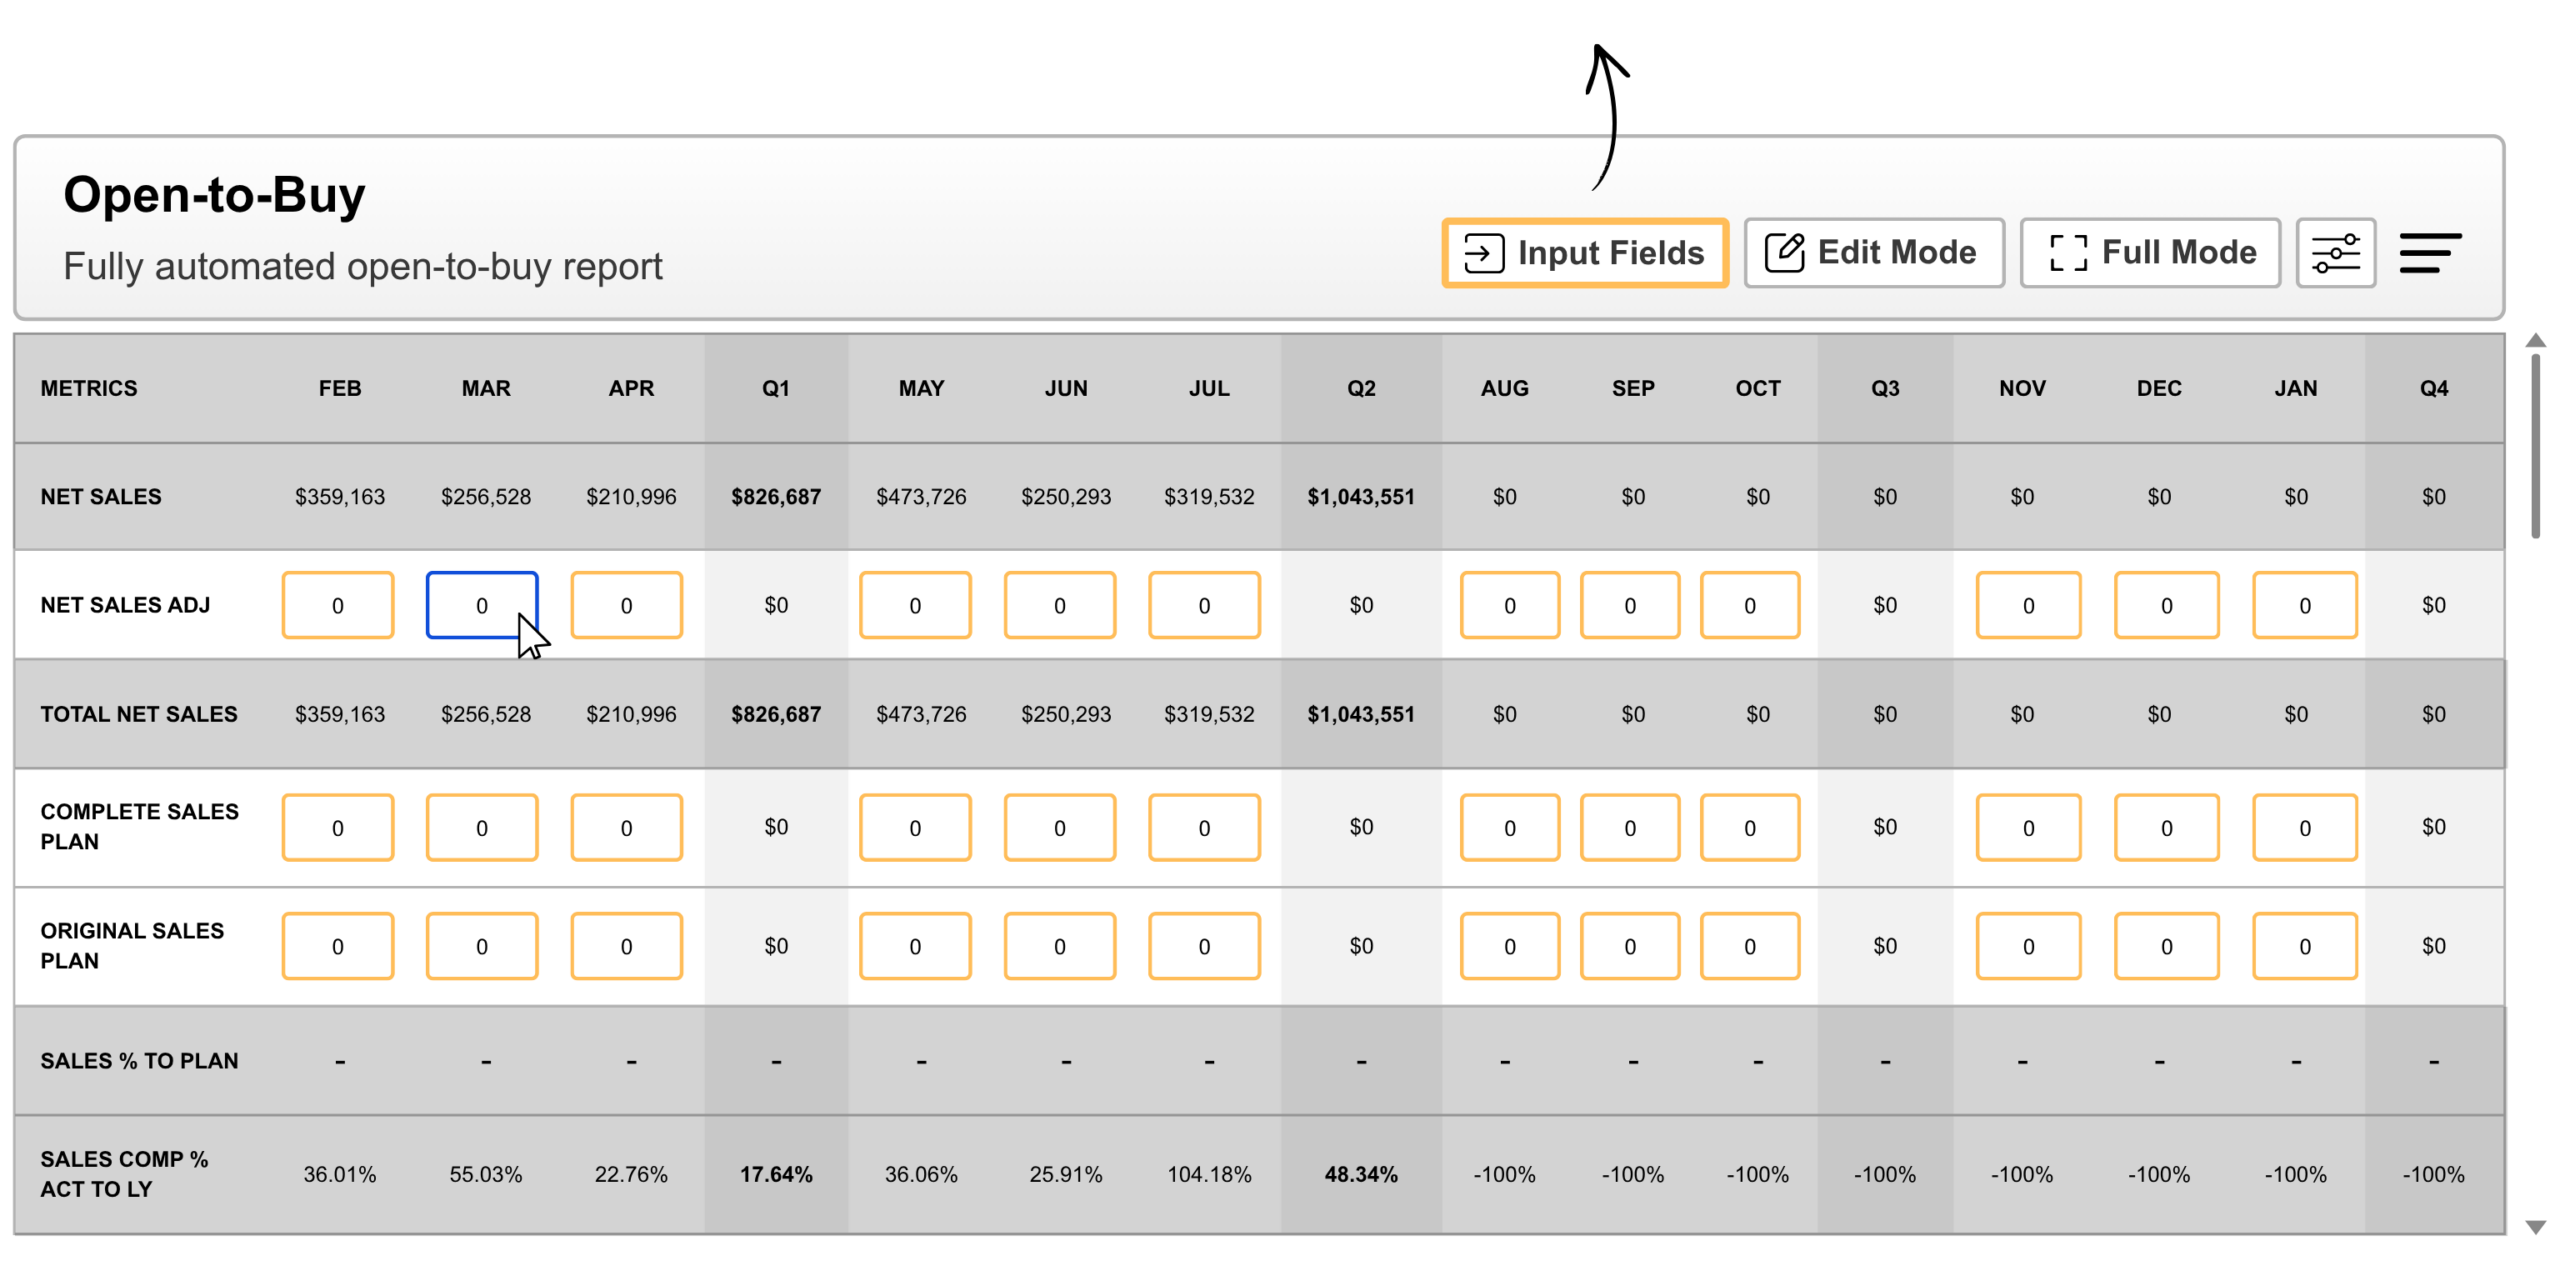Open the hamburger menu icon
Viewport: 2560px width, 1286px height.
[2430, 253]
